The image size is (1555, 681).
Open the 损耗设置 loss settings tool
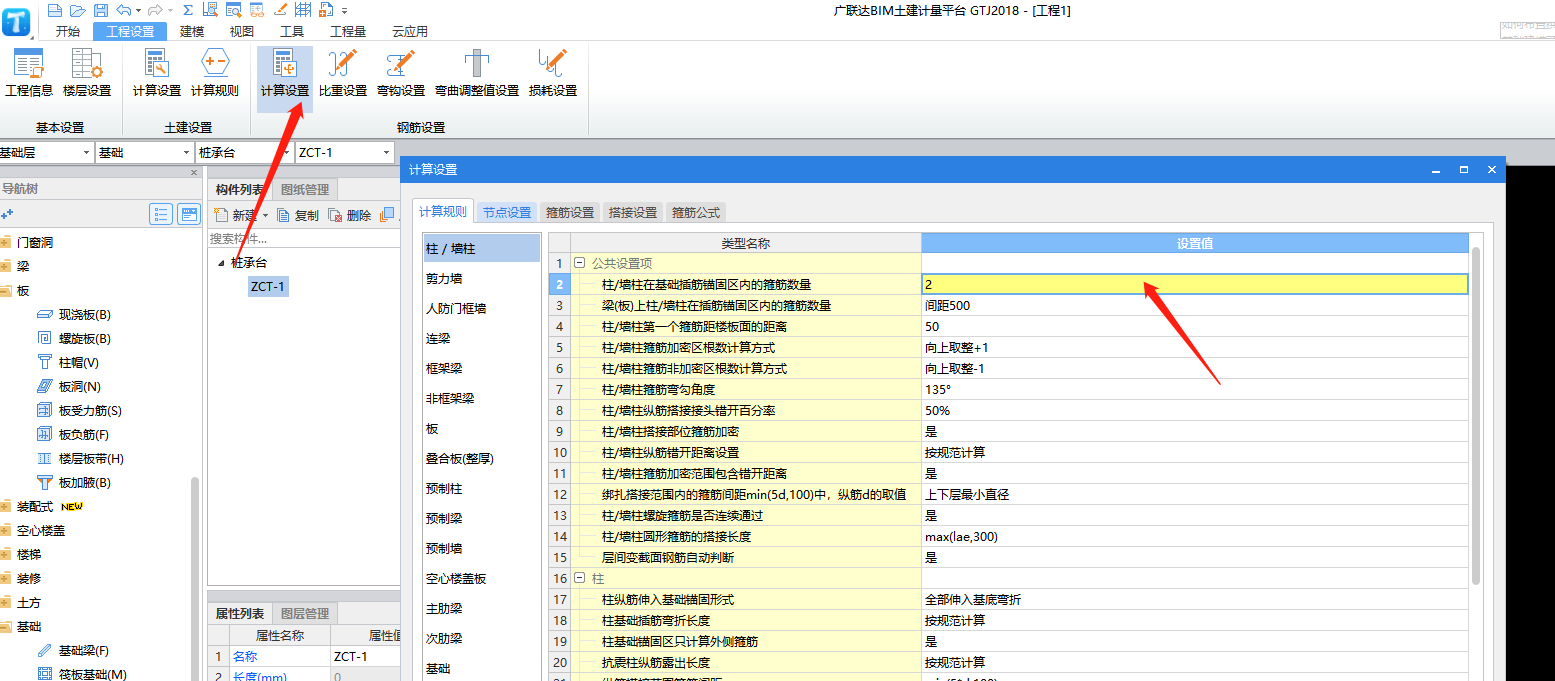point(553,73)
